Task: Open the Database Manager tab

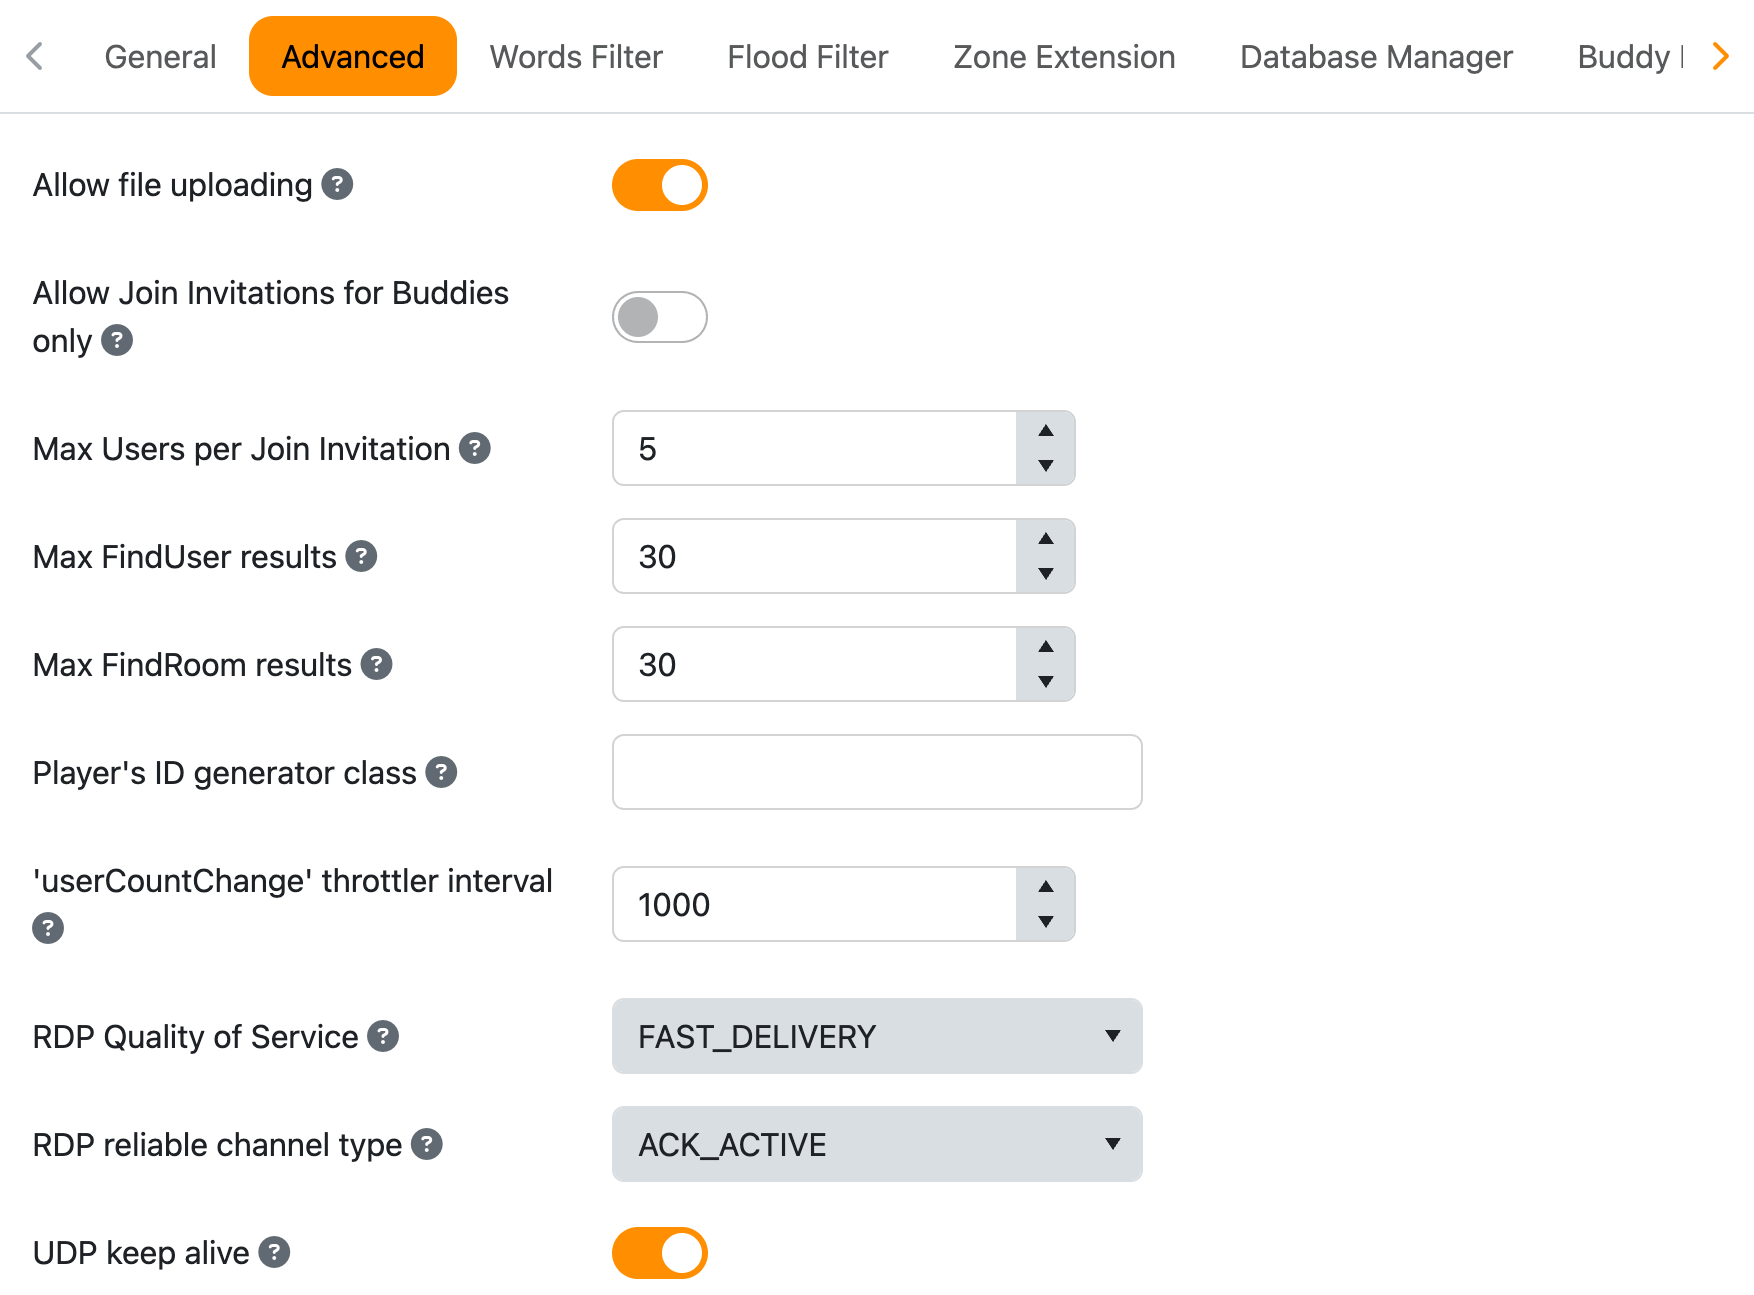Action: (1376, 57)
